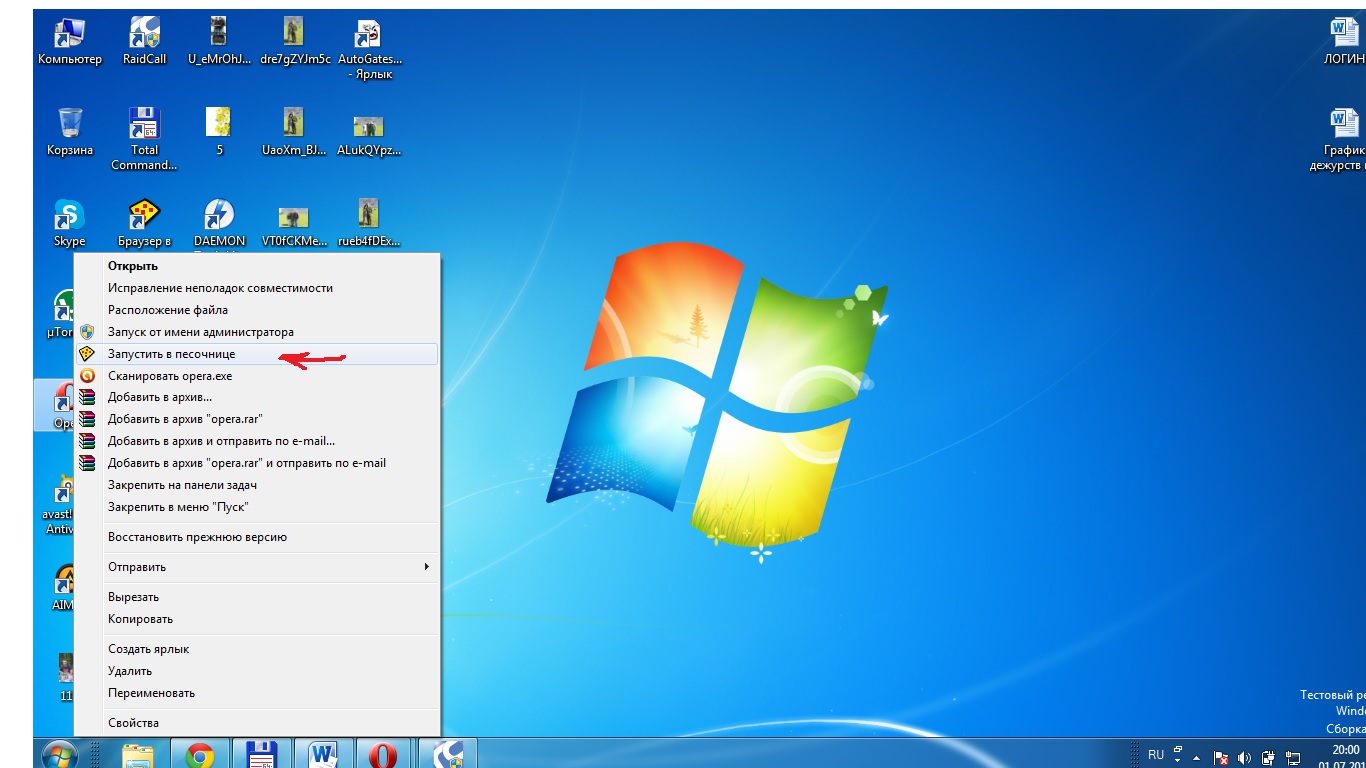
Task: Choose Добавить в архив "opera.rar"
Action: pos(257,419)
